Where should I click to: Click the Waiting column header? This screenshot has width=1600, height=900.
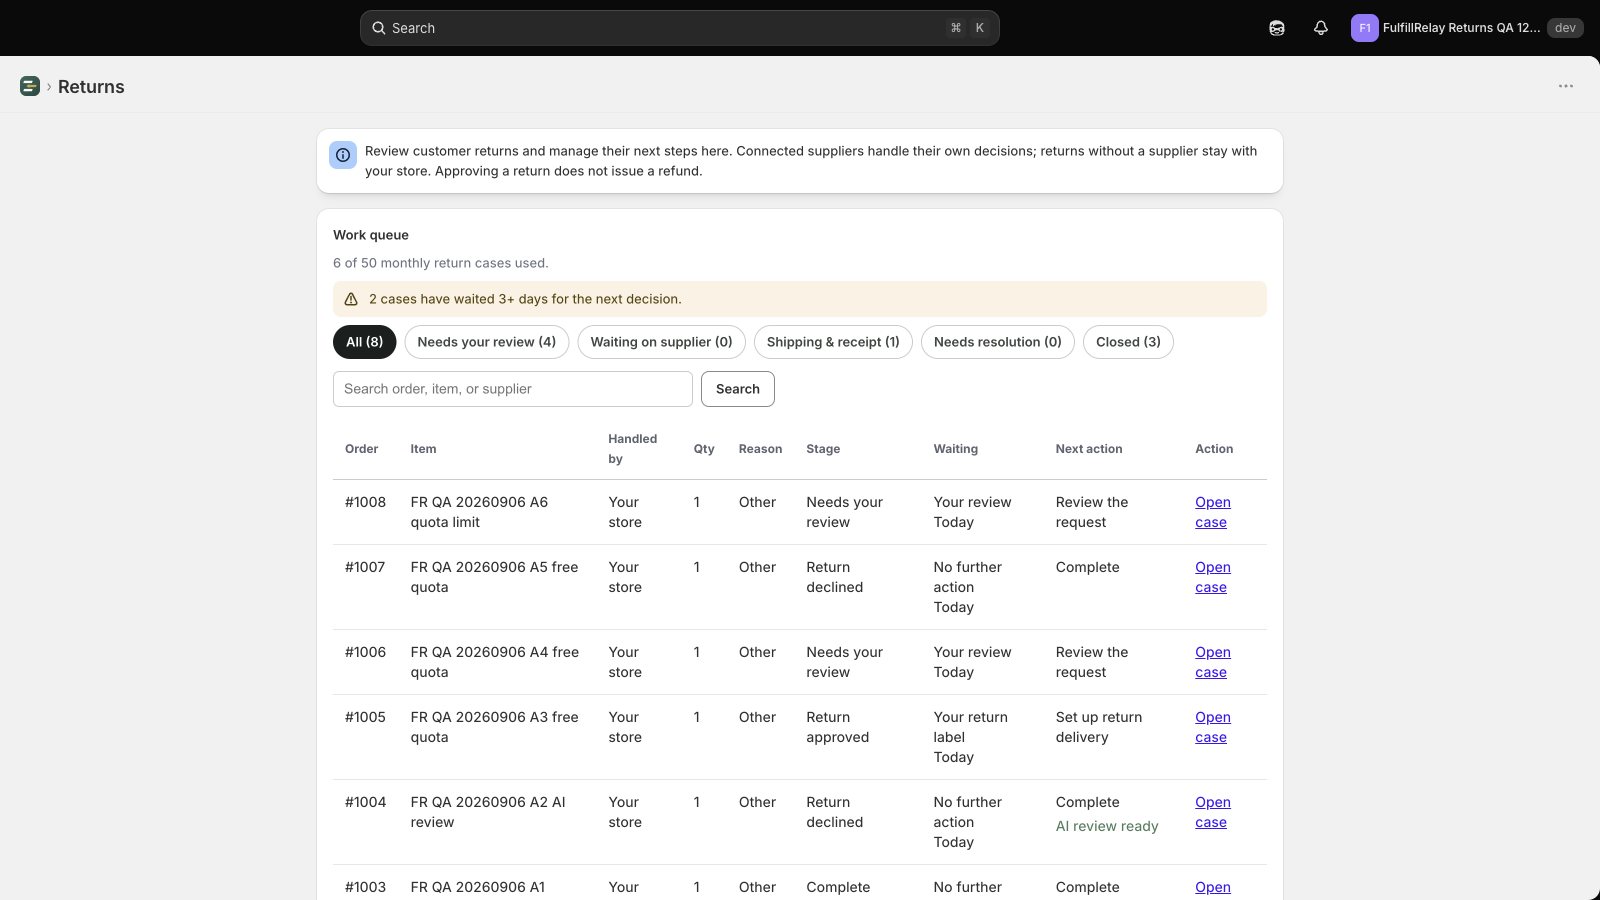pos(956,449)
